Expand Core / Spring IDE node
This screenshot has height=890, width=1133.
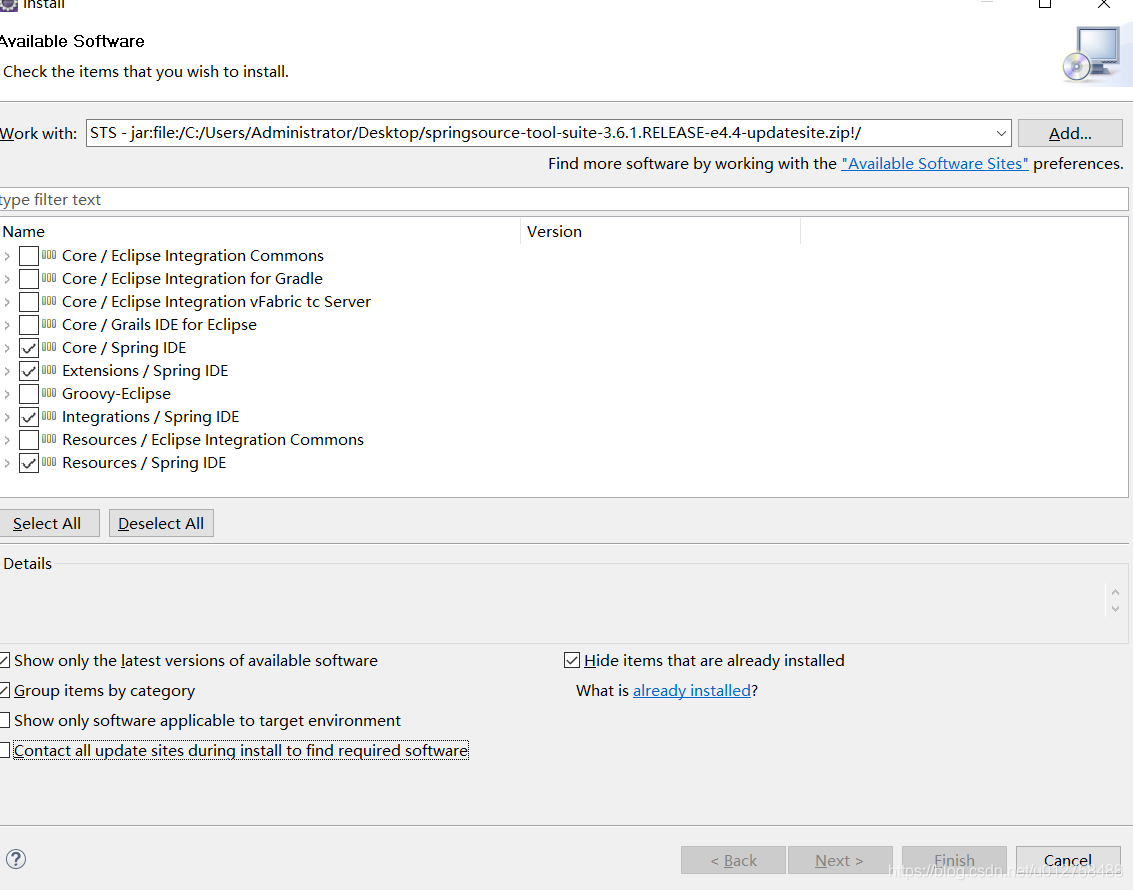click(7, 348)
